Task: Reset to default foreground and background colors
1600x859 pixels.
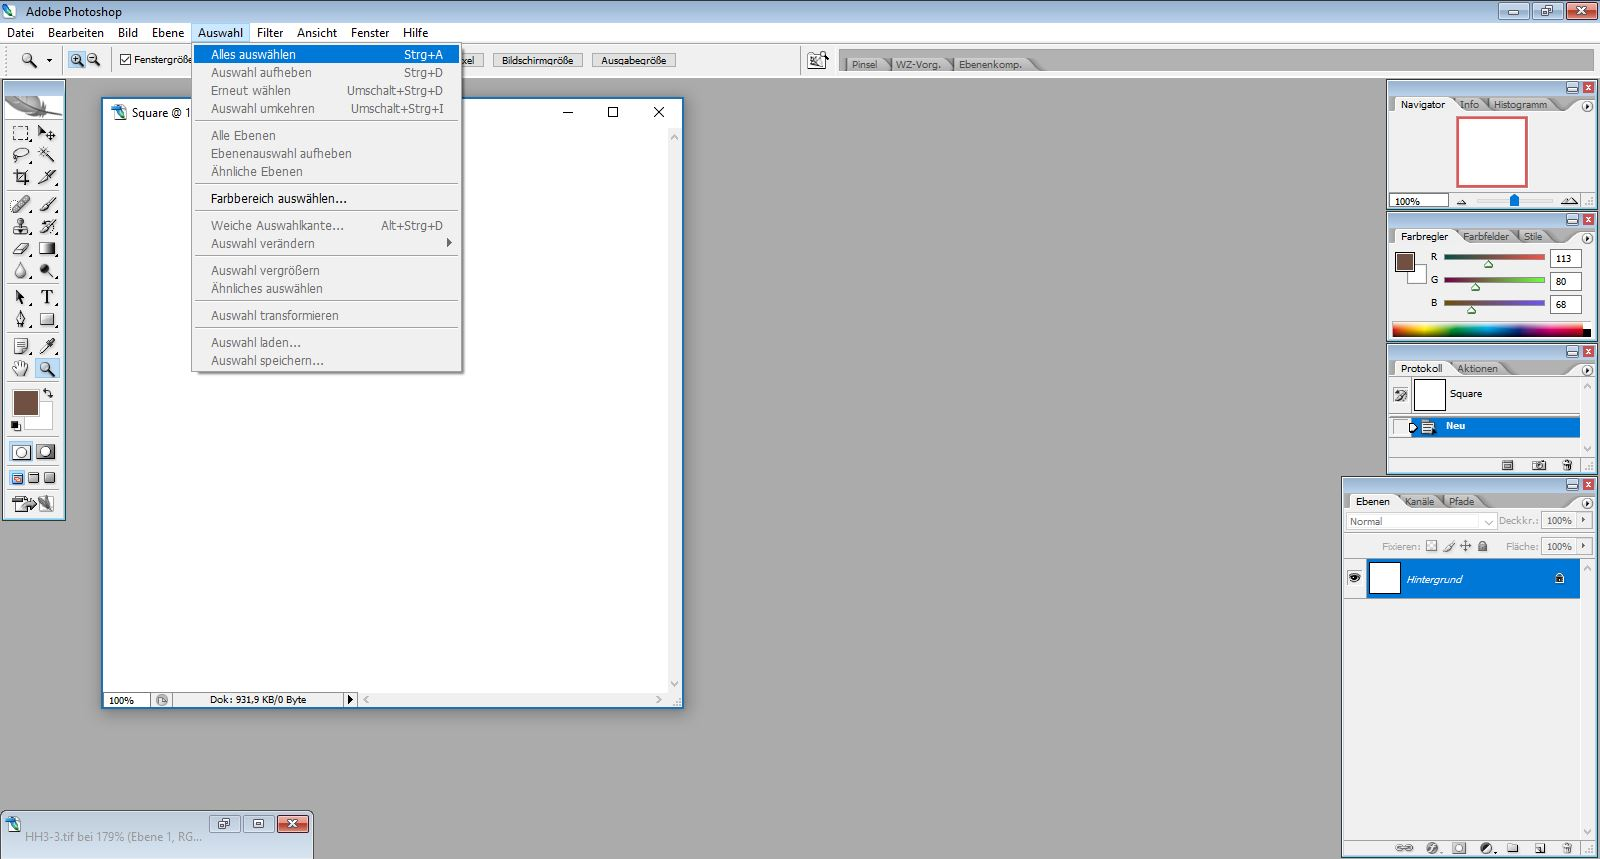Action: click(15, 425)
